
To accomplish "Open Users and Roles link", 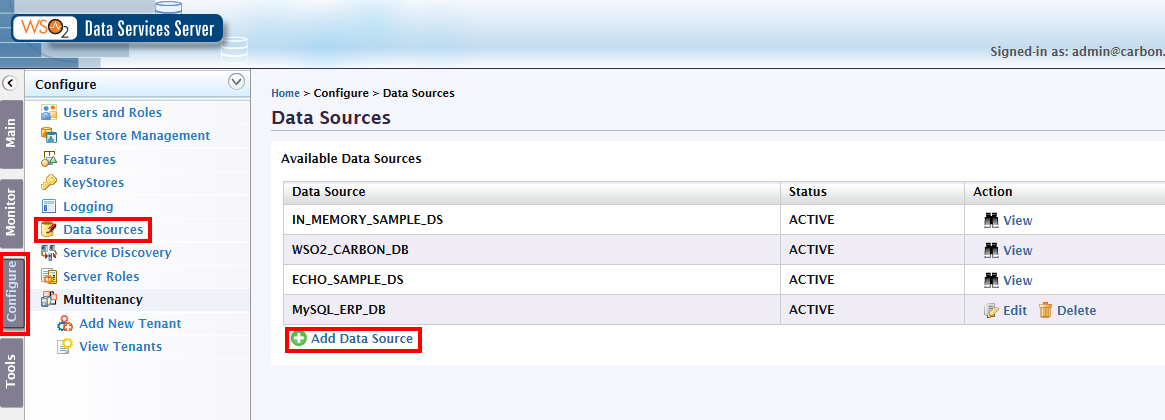I will [x=112, y=113].
